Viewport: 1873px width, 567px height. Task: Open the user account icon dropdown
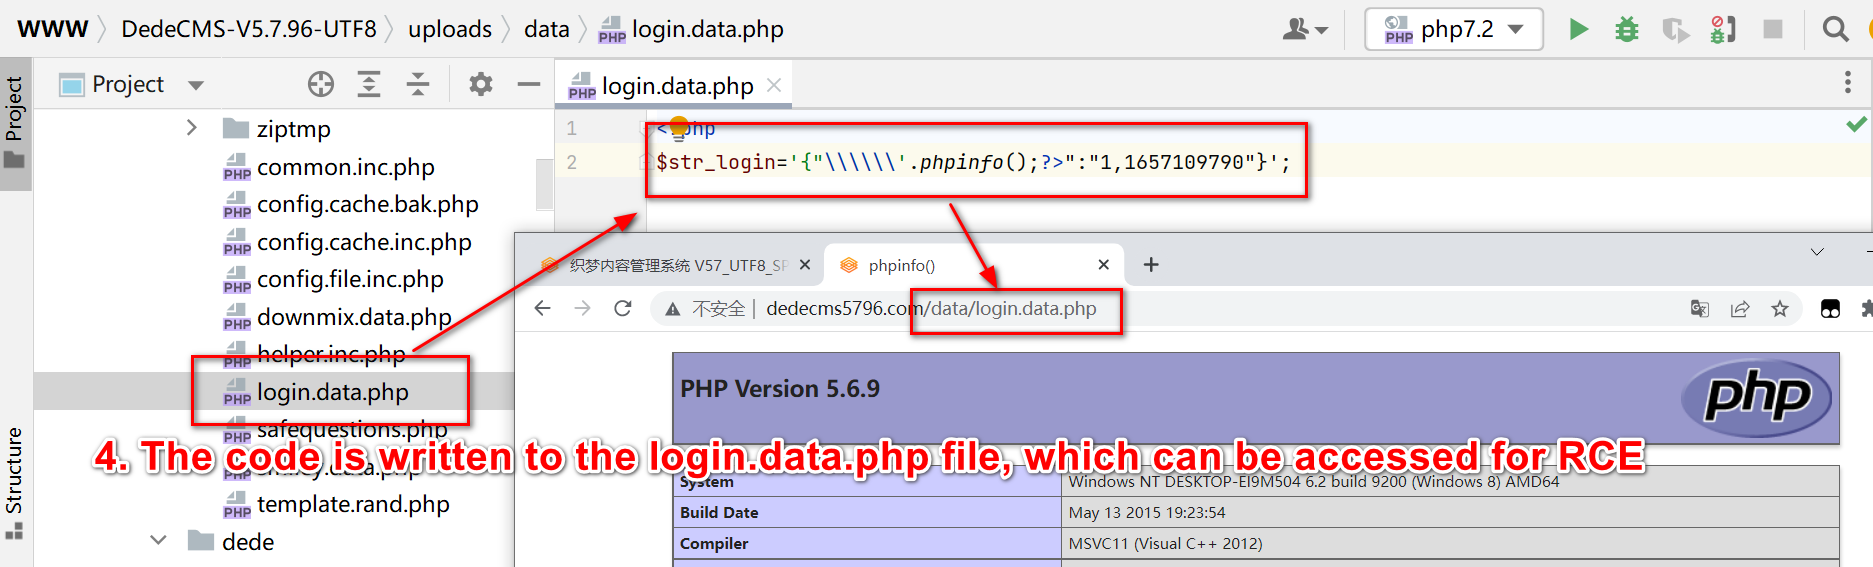point(1305,29)
